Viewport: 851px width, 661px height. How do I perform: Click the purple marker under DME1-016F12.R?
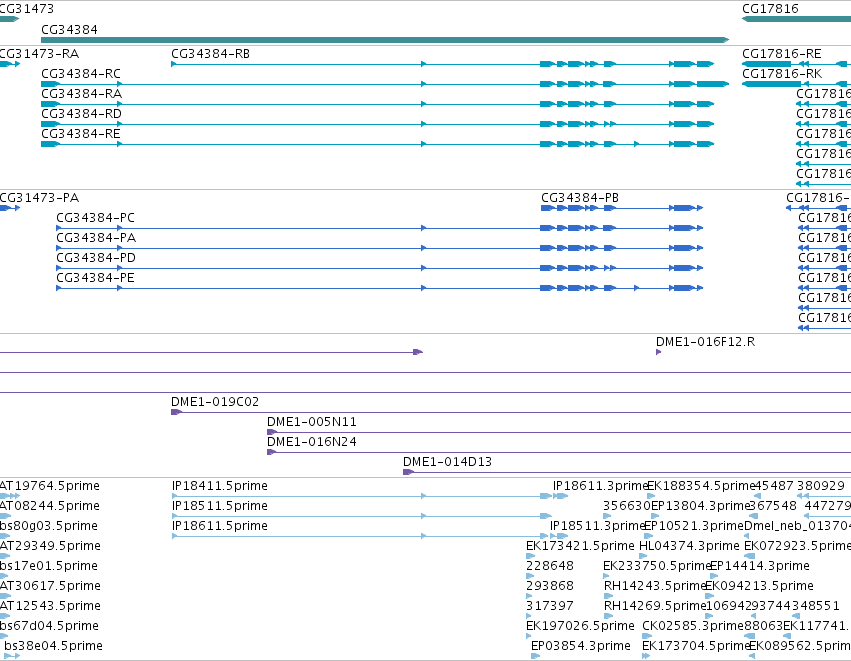(x=658, y=352)
